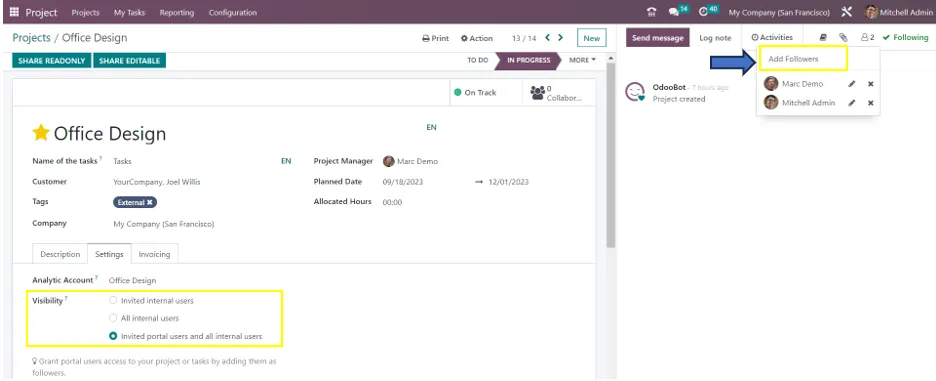Select All internal users visibility
Image resolution: width=936 pixels, height=381 pixels.
(x=113, y=318)
